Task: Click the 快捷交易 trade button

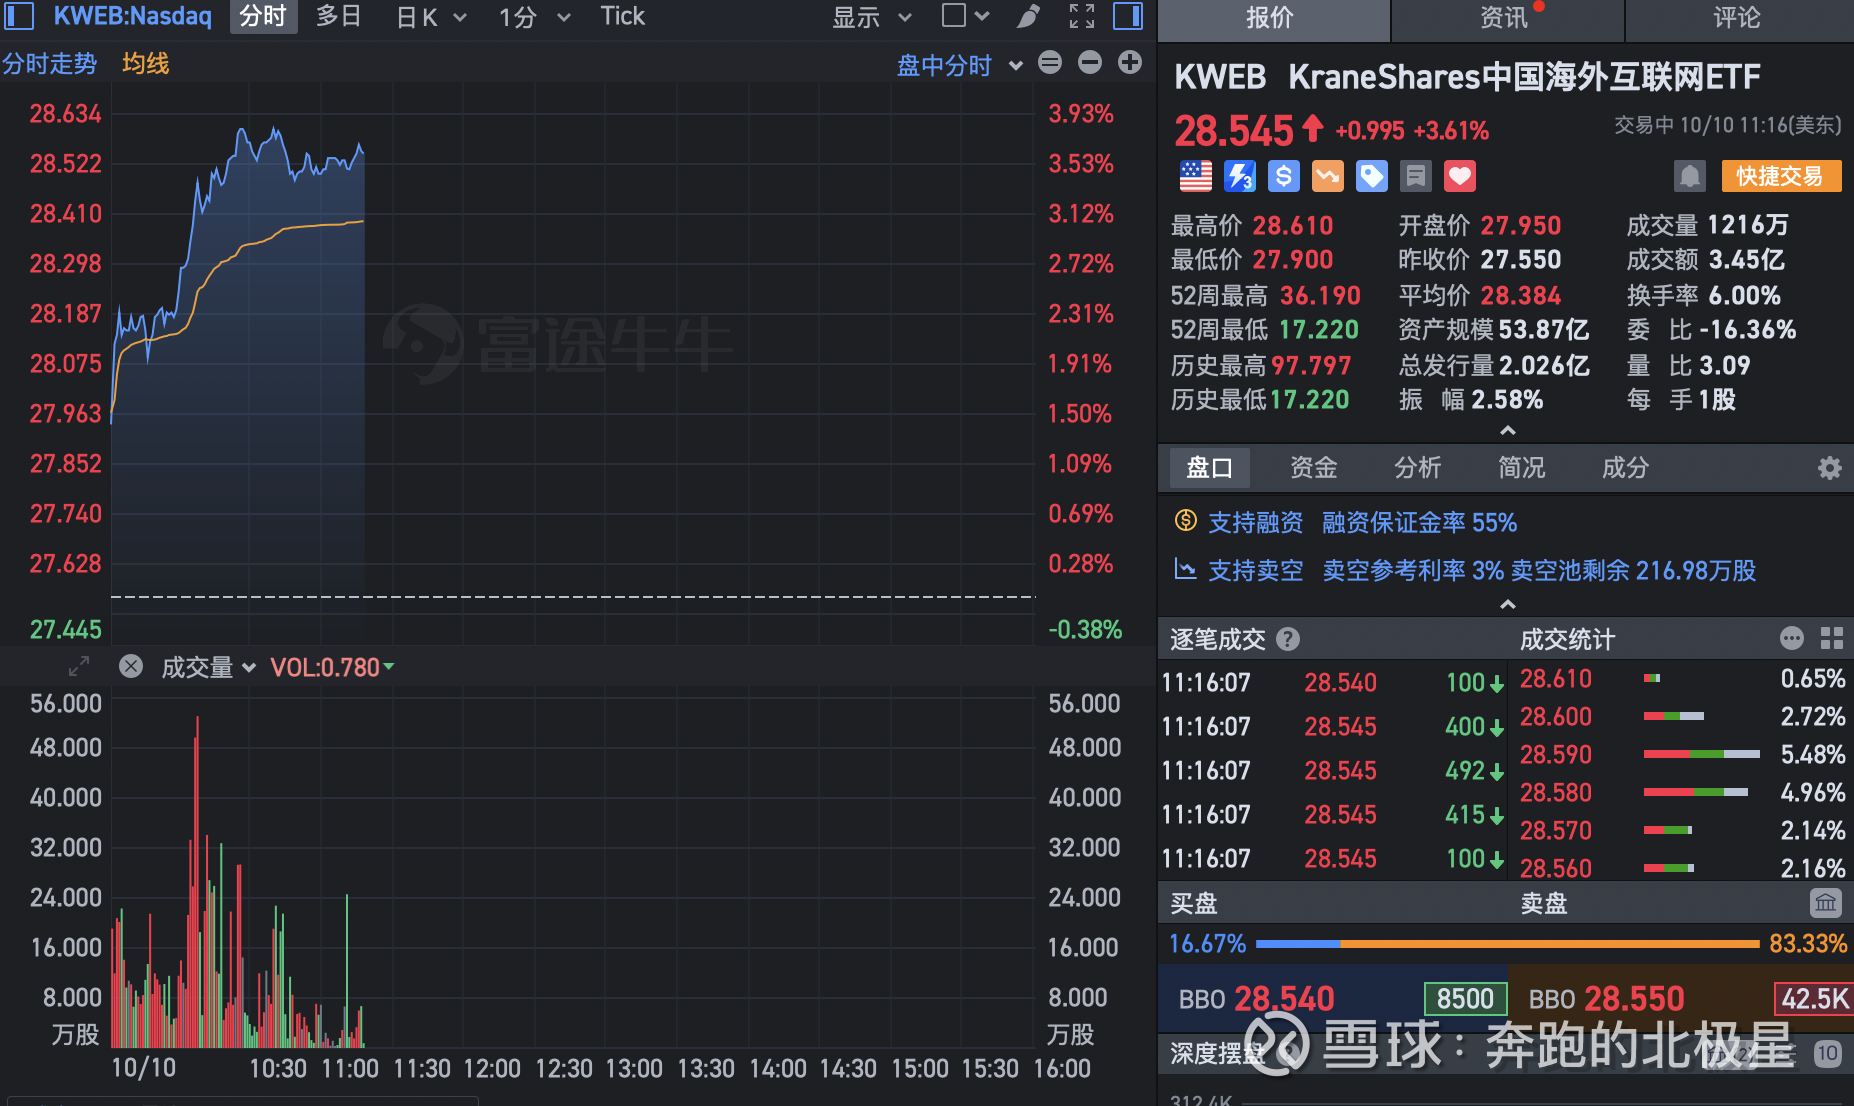Action: coord(1781,176)
